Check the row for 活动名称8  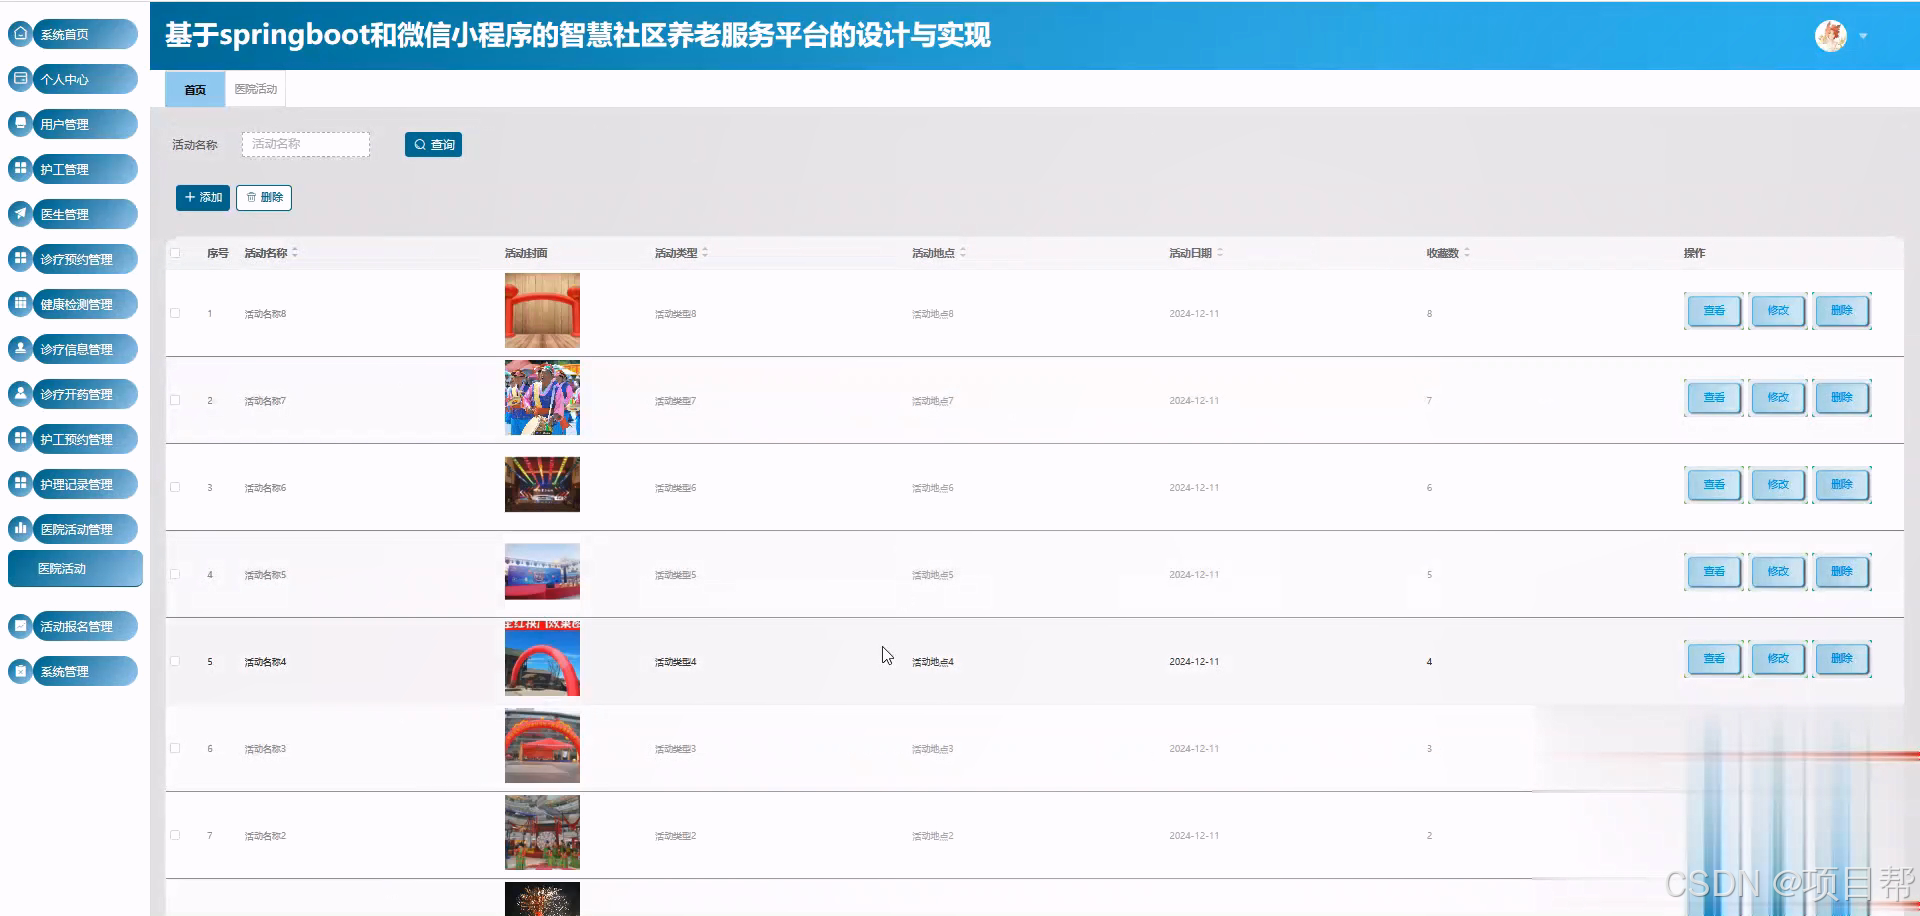pyautogui.click(x=175, y=313)
